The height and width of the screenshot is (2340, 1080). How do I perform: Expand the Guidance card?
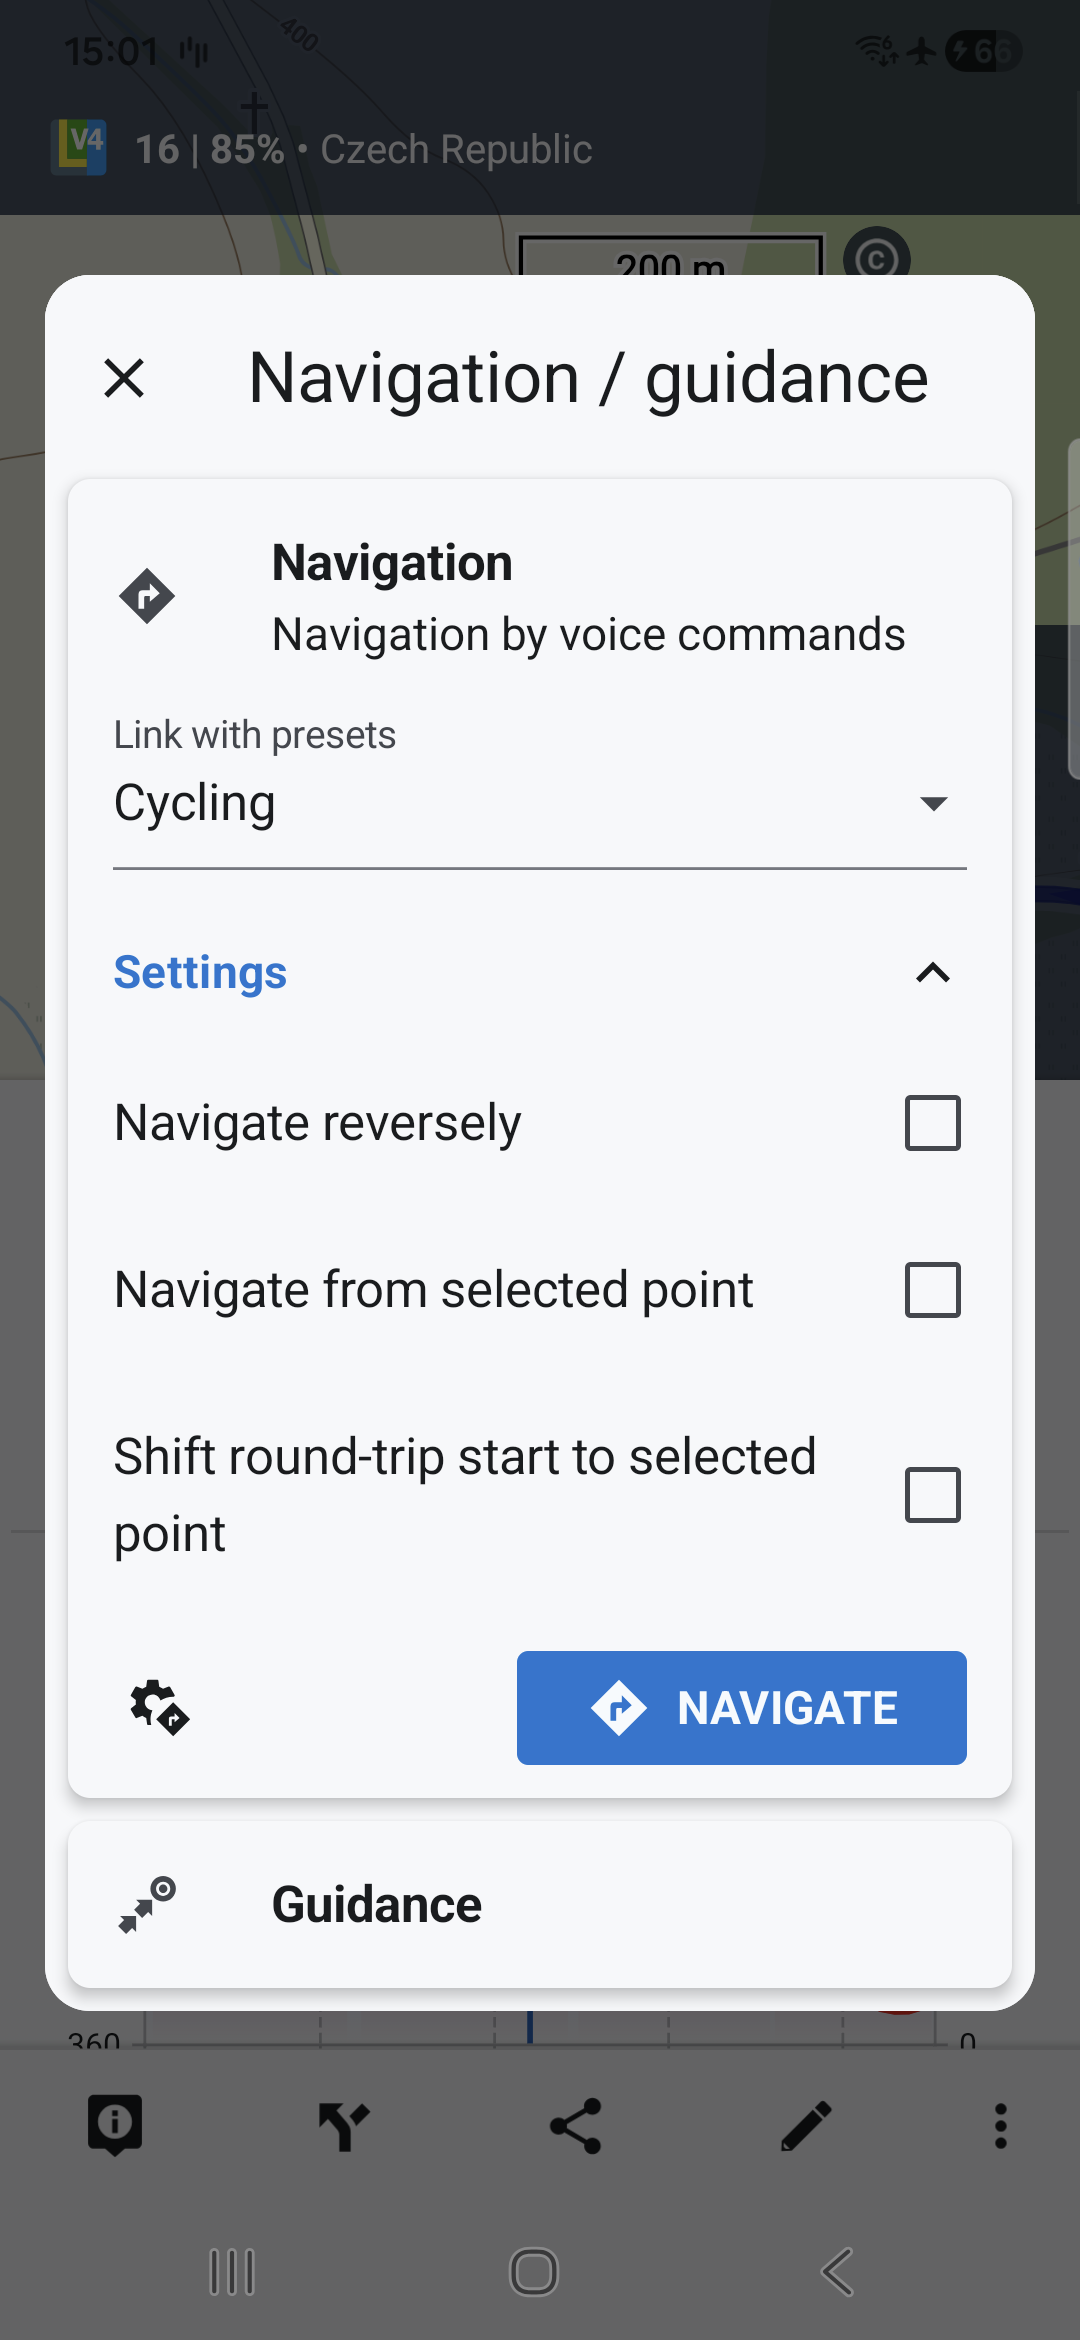point(540,1904)
